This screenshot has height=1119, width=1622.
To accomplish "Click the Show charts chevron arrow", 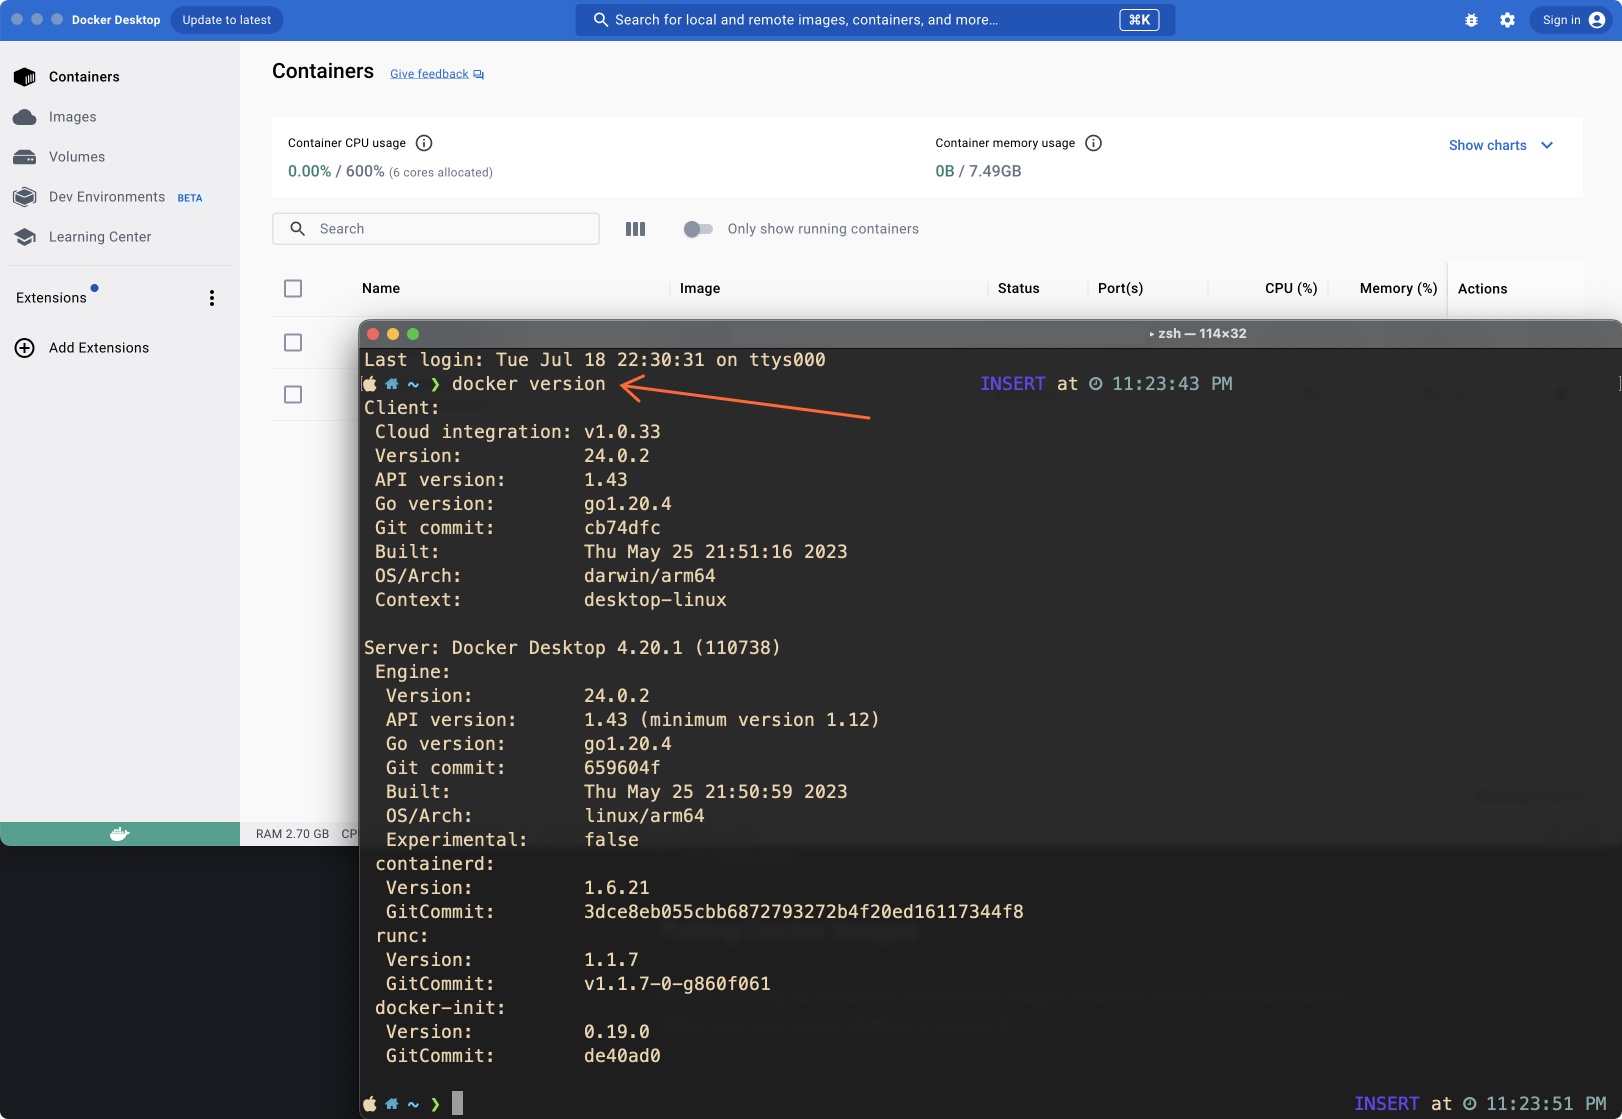I will [x=1547, y=146].
